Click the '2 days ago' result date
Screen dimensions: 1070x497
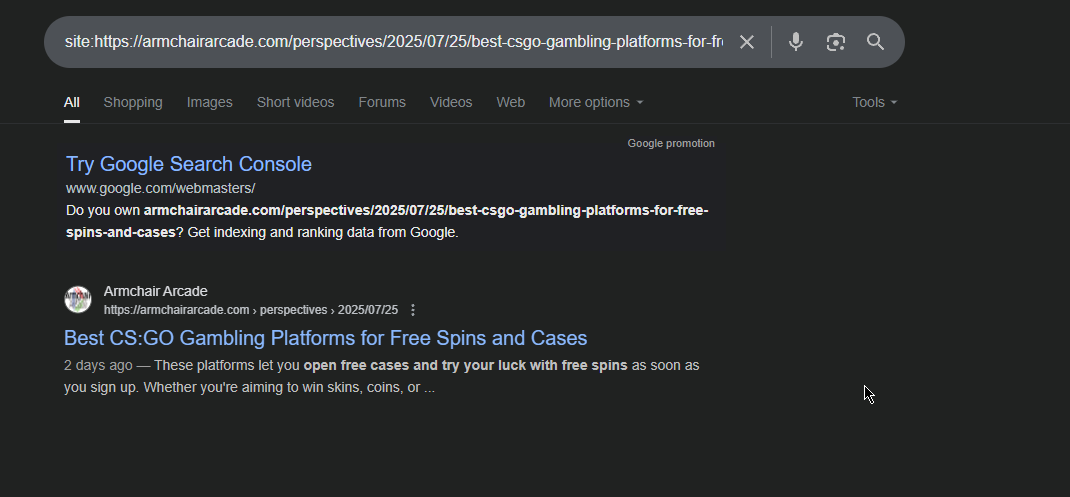pos(98,366)
